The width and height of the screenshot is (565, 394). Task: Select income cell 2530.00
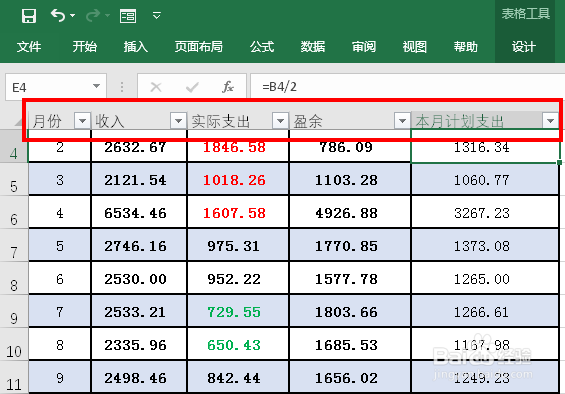tap(139, 279)
